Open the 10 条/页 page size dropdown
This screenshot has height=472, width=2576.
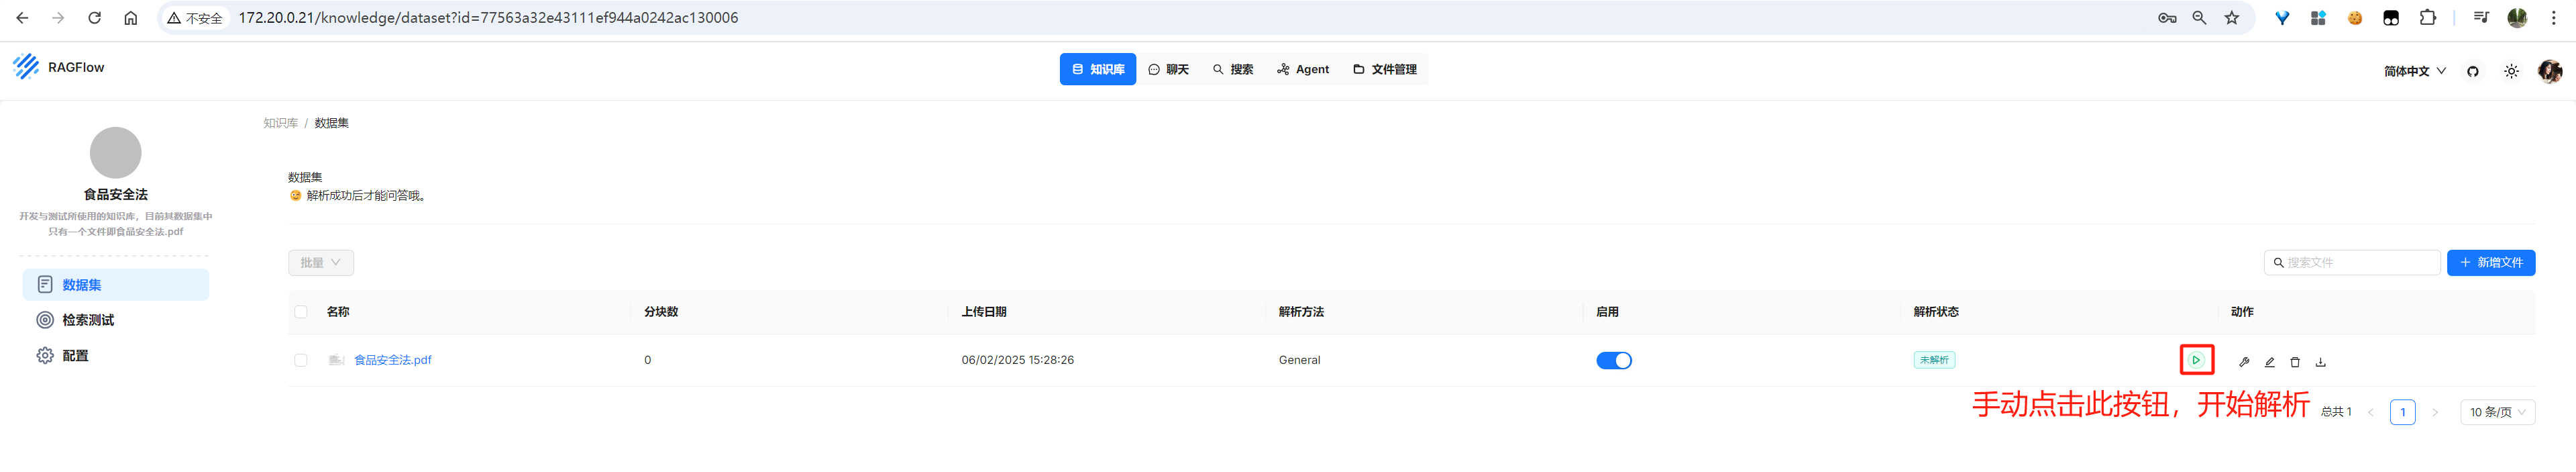coord(2497,412)
